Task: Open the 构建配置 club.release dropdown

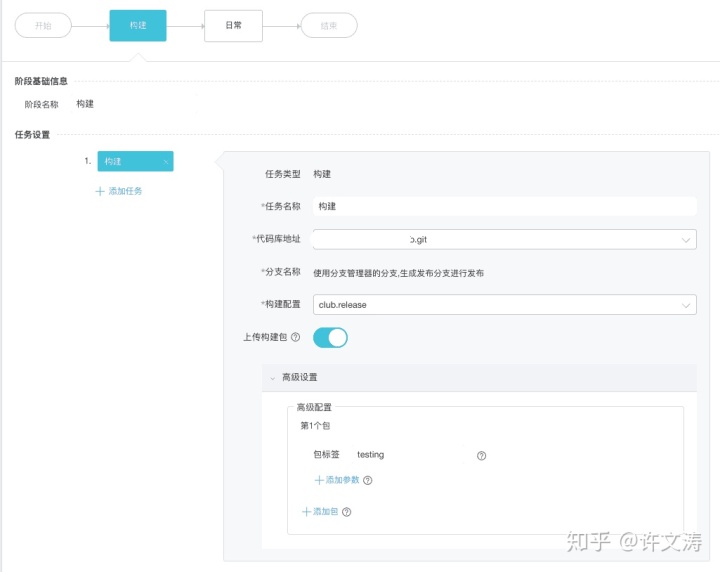Action: (505, 304)
